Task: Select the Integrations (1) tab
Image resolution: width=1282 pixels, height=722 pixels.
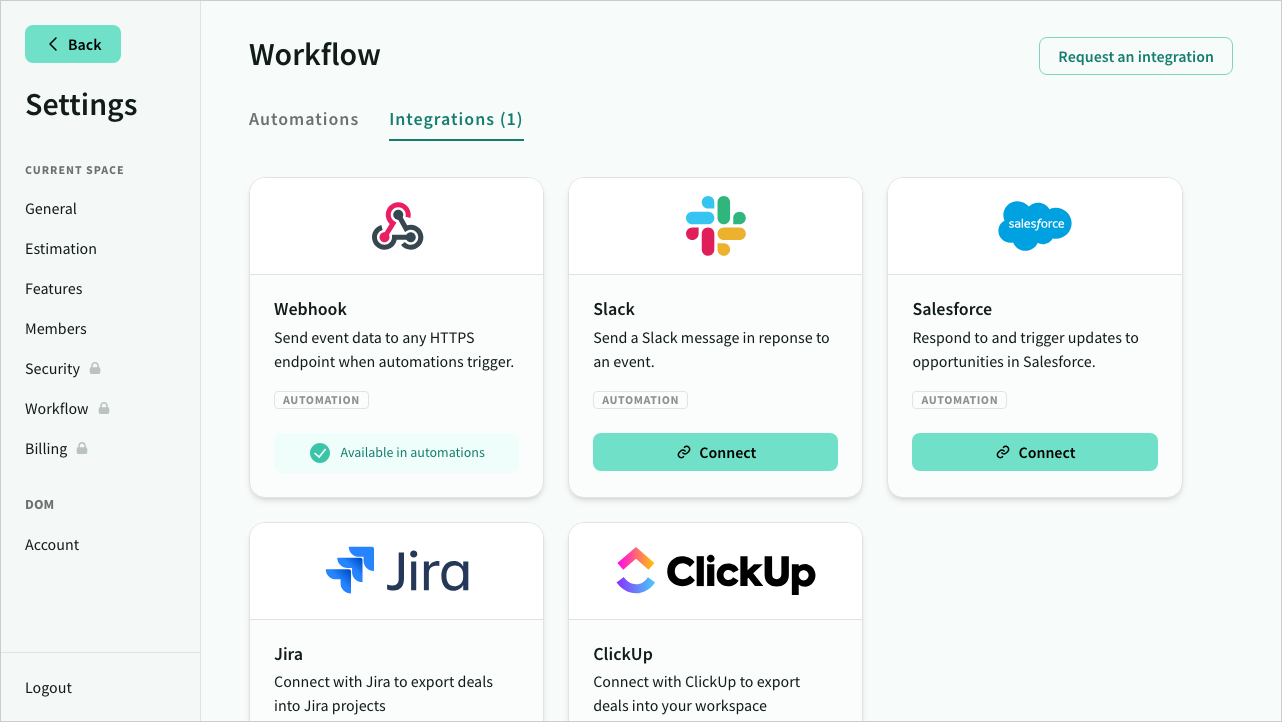Action: coord(456,119)
